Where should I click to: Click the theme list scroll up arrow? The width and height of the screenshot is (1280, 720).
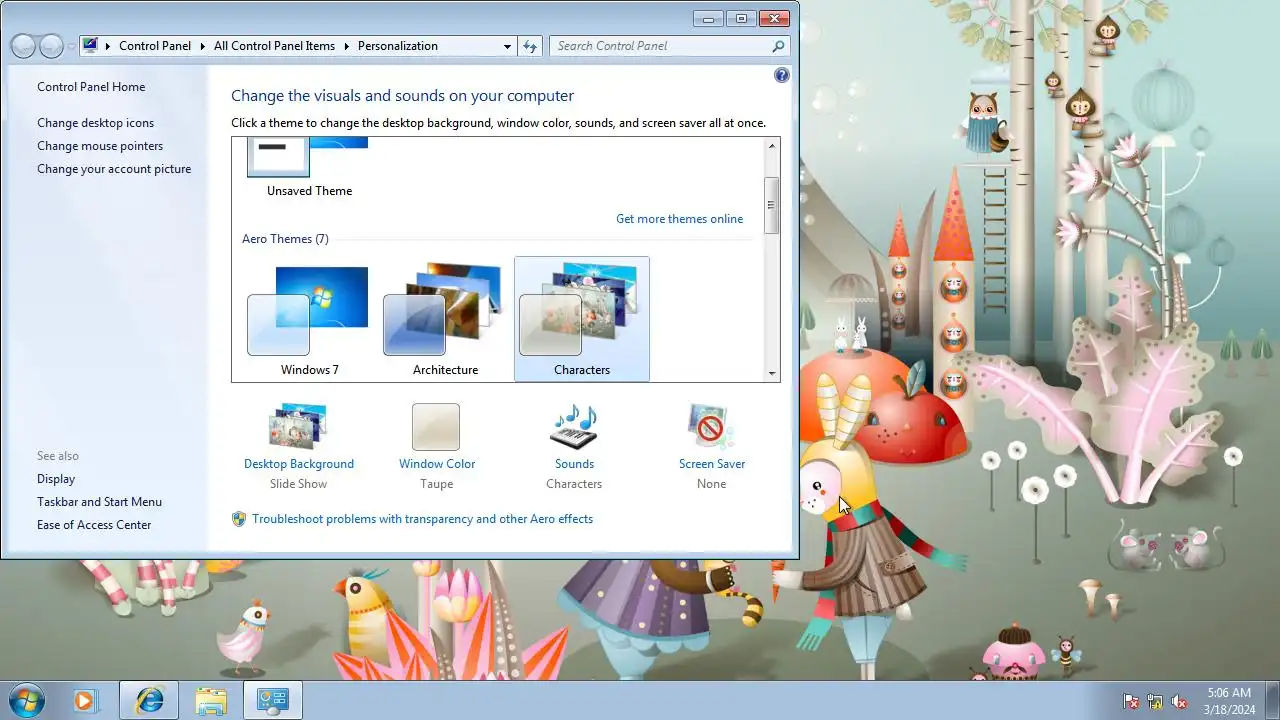[x=771, y=146]
